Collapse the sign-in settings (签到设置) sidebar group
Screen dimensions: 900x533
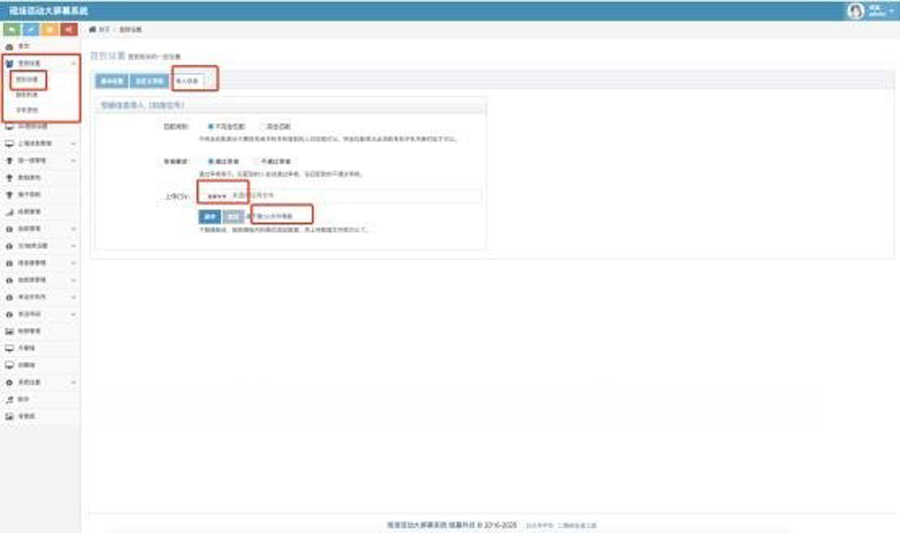tap(73, 62)
